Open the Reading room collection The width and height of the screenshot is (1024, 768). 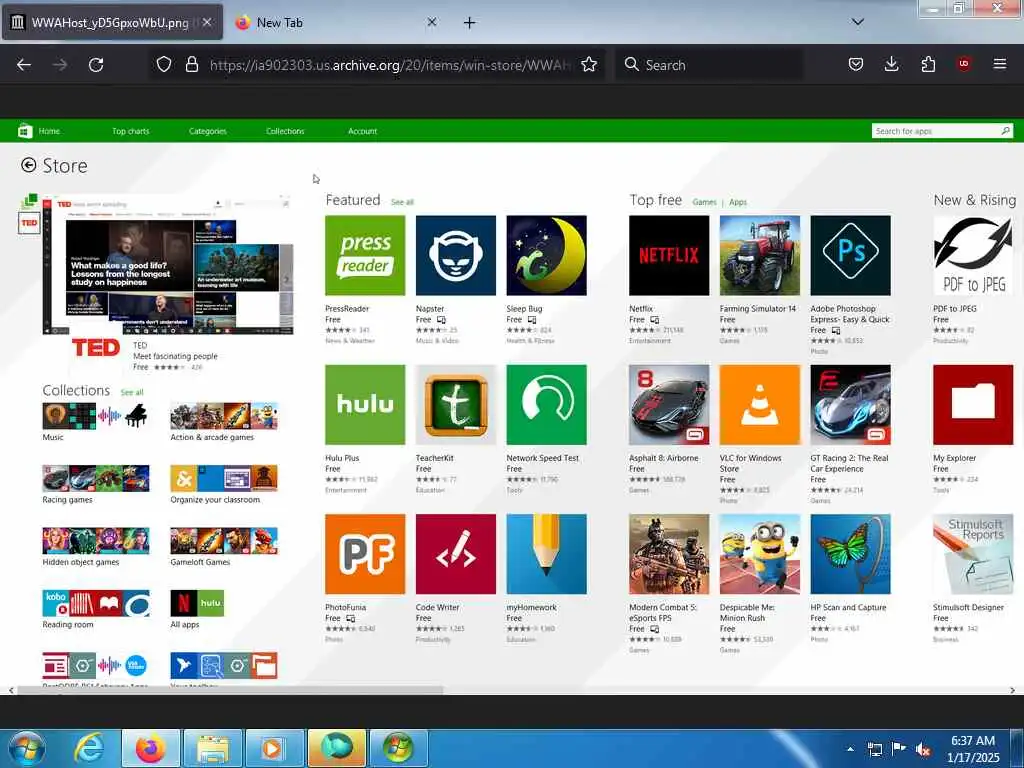(95, 609)
